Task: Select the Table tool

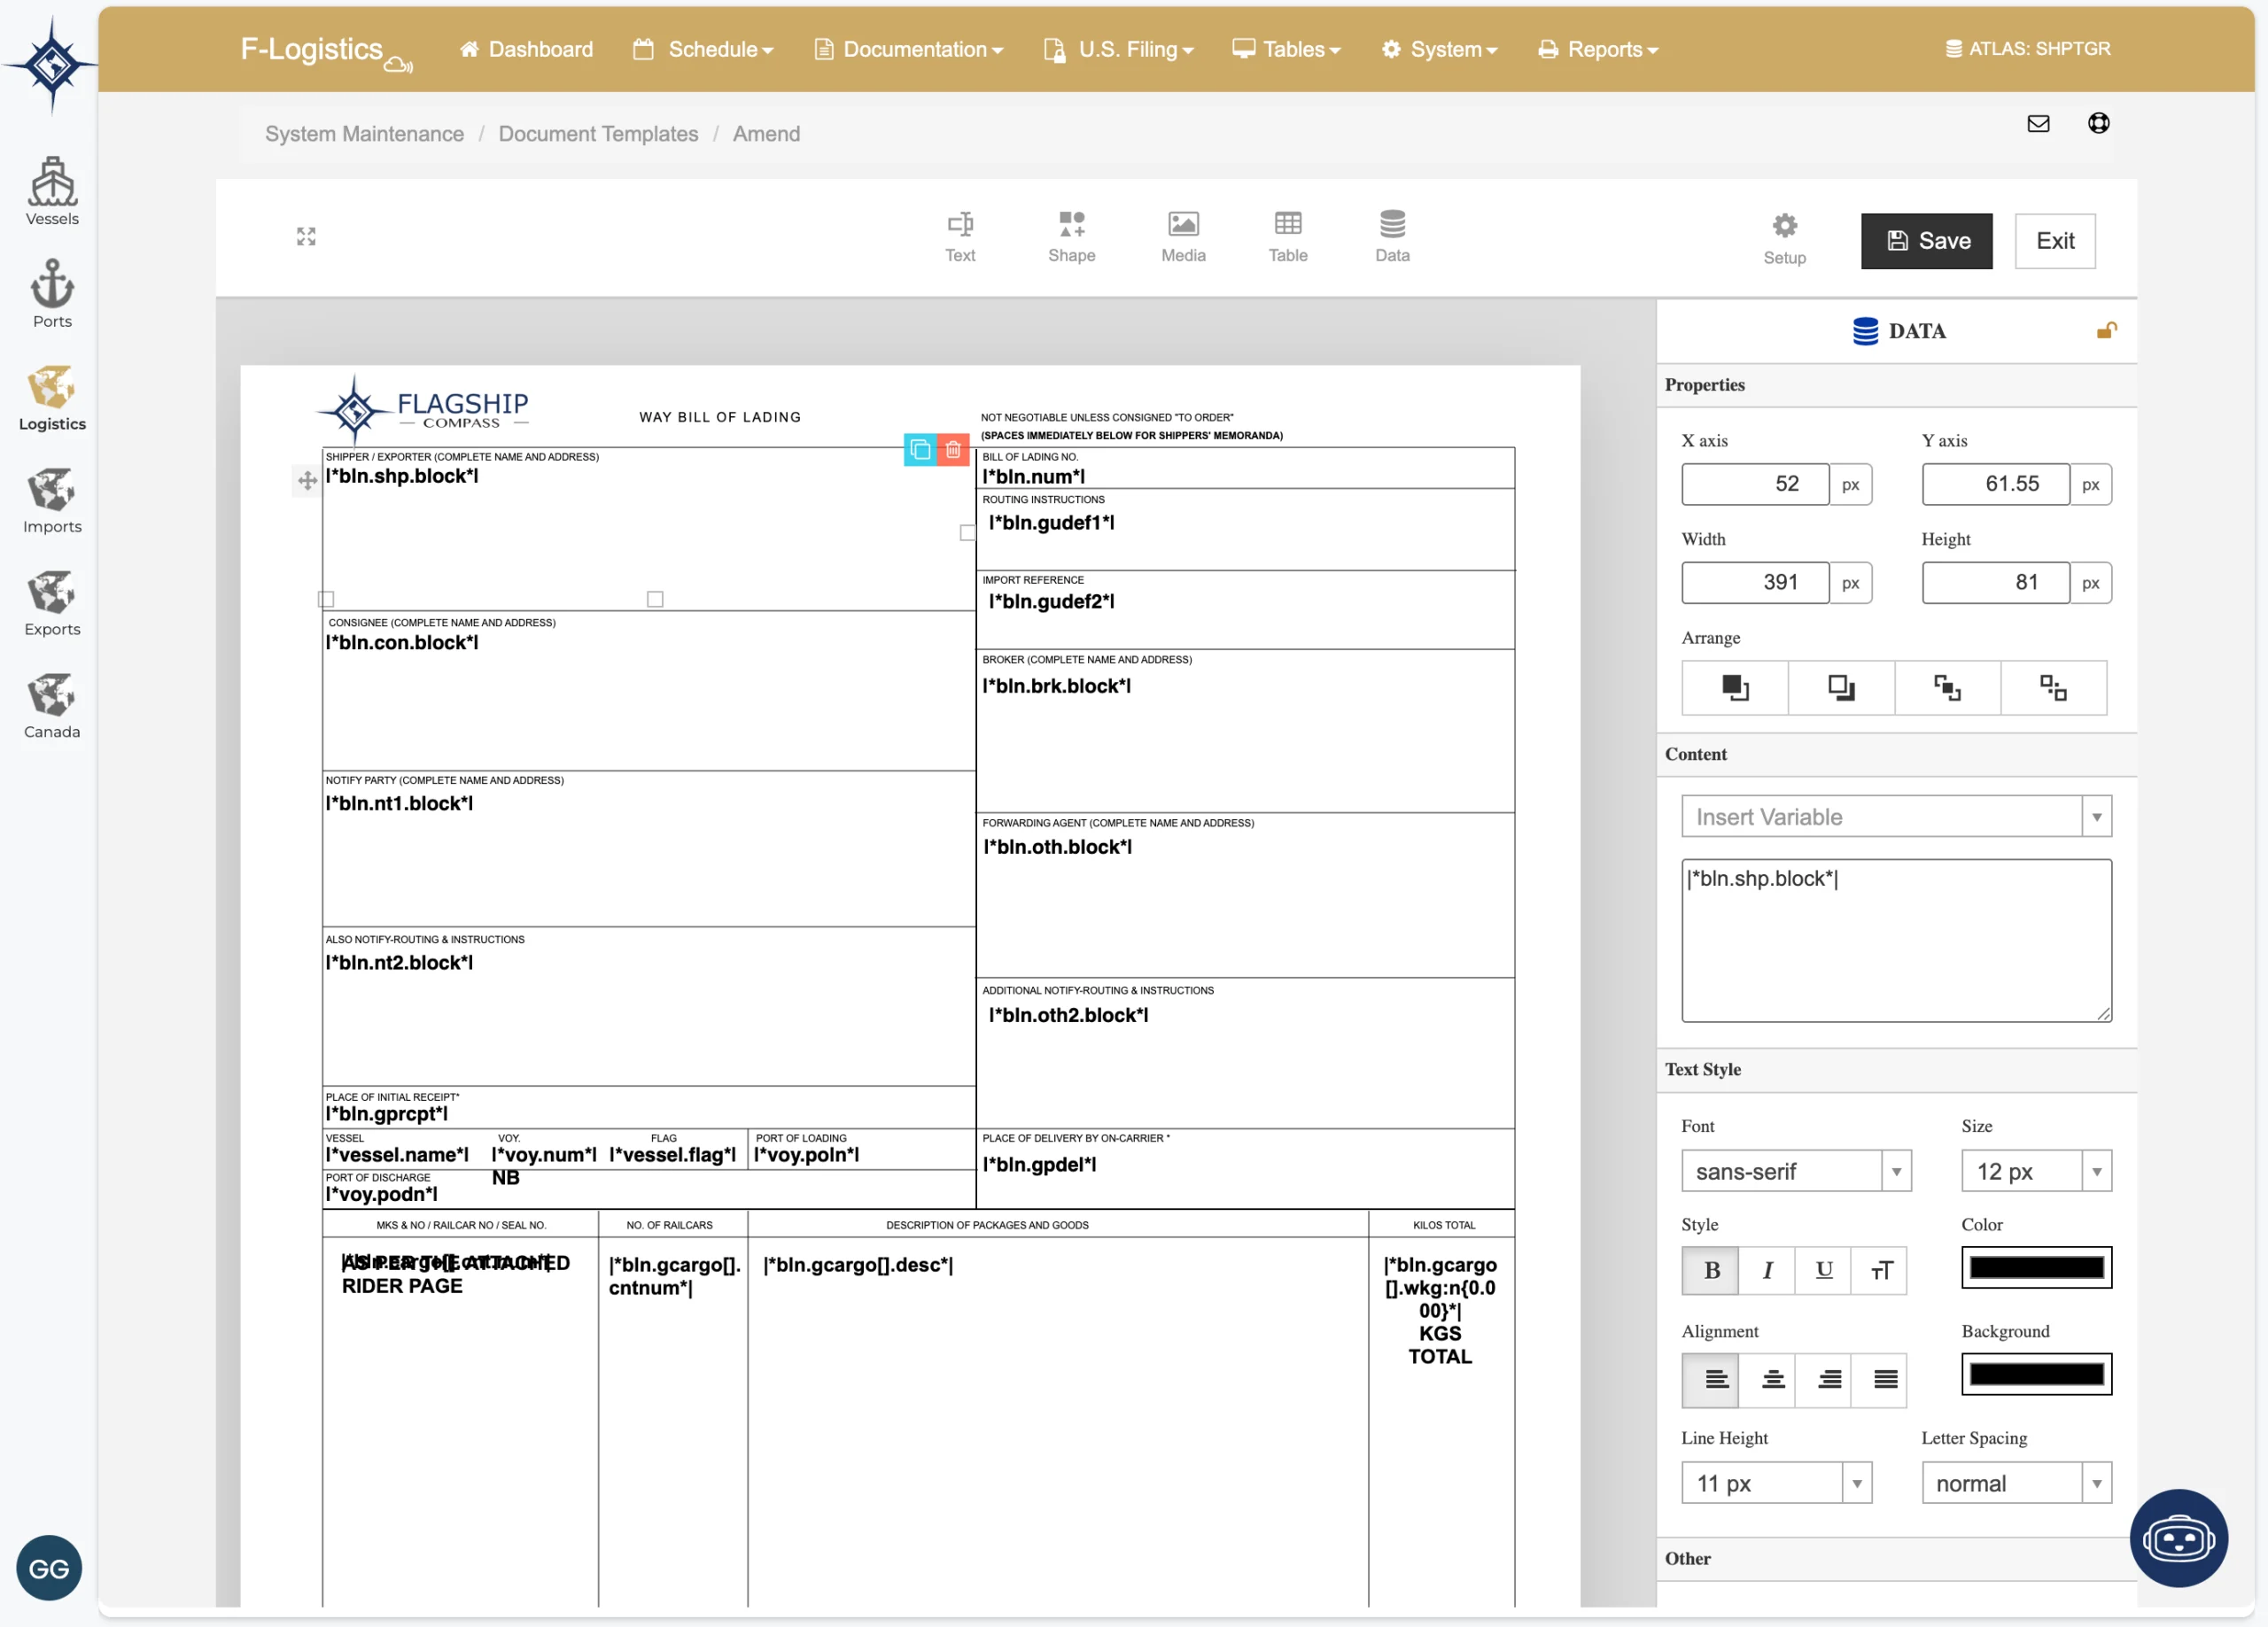Action: coord(1287,237)
